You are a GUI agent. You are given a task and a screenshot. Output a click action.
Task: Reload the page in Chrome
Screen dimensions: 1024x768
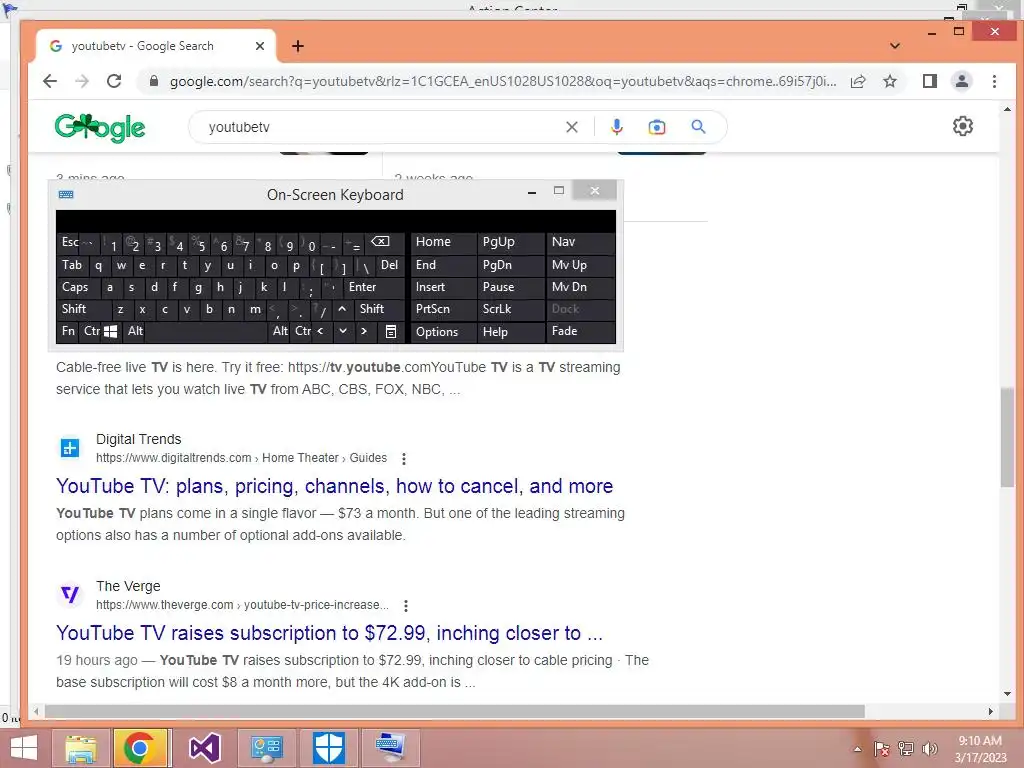click(x=114, y=81)
